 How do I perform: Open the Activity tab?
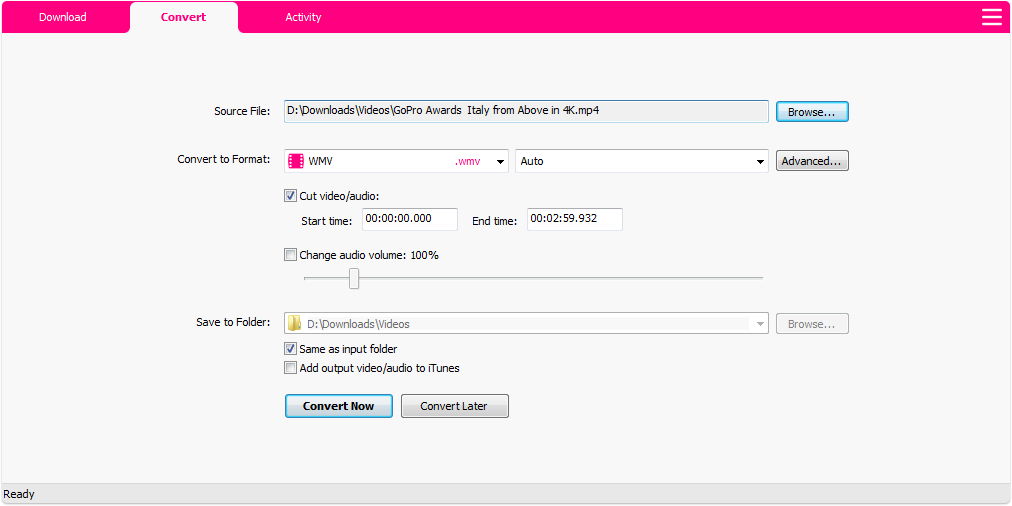pos(303,17)
